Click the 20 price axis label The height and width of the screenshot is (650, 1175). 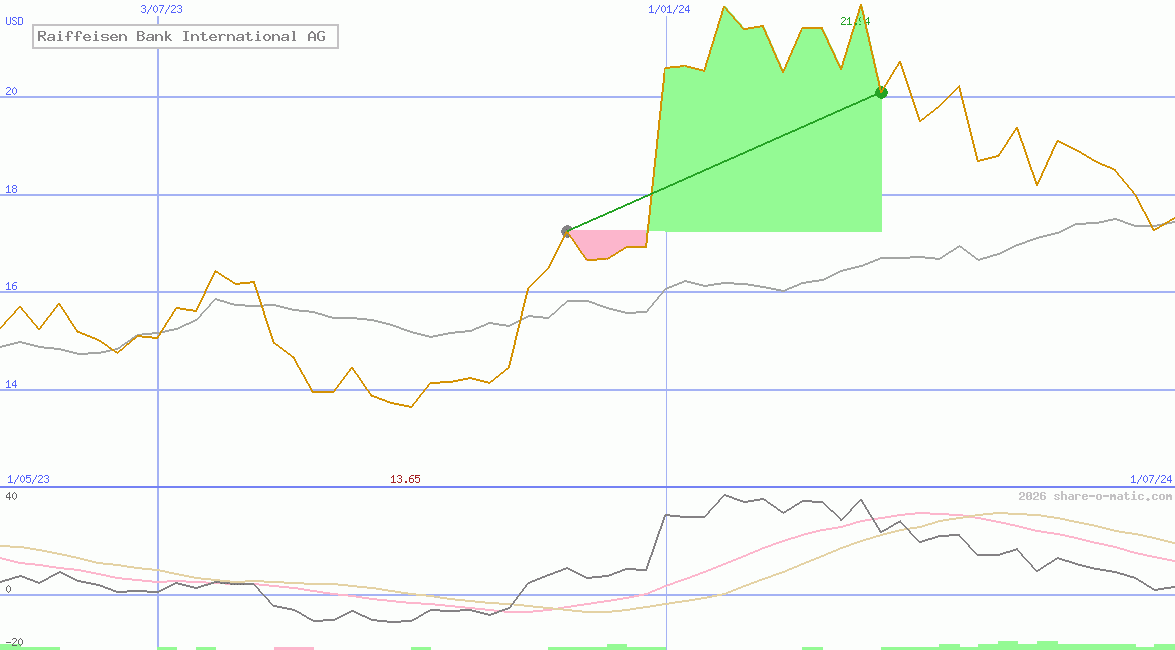(x=11, y=91)
